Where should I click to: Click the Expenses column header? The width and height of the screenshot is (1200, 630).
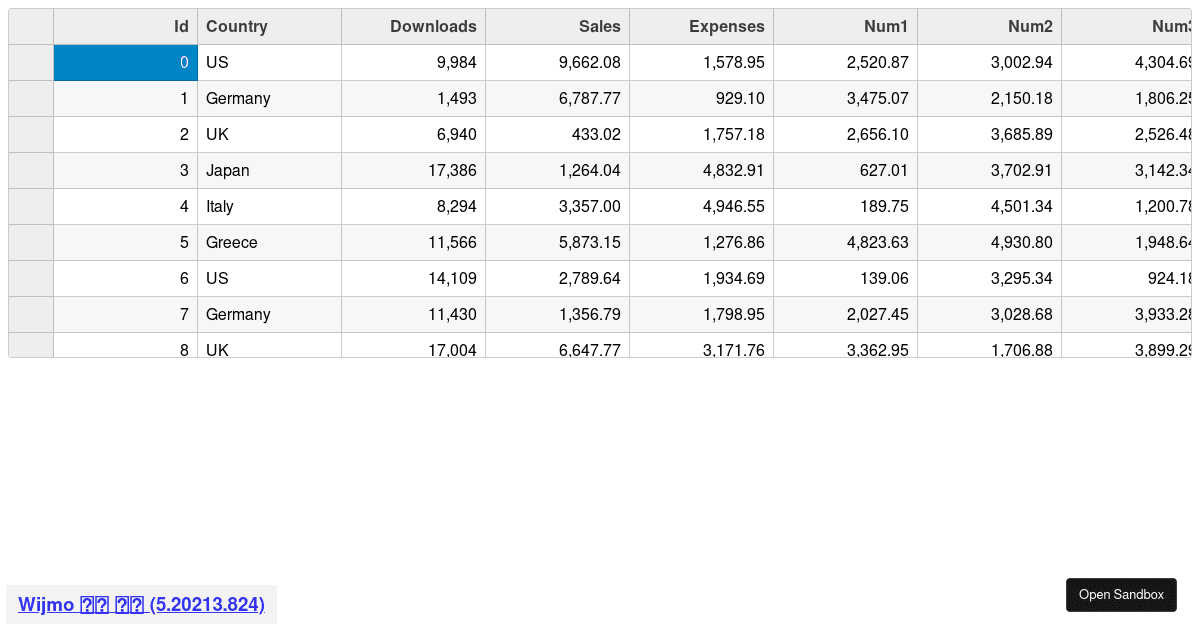(x=701, y=27)
